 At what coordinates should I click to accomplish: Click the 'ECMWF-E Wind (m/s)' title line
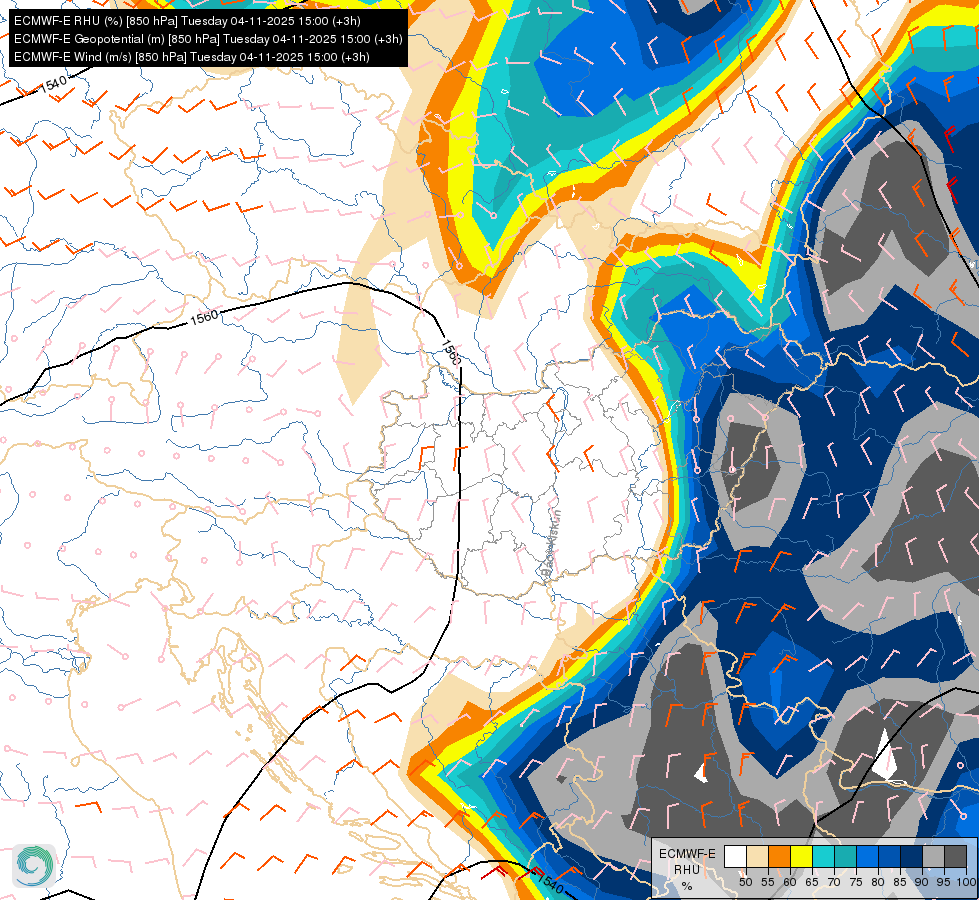pyautogui.click(x=192, y=57)
